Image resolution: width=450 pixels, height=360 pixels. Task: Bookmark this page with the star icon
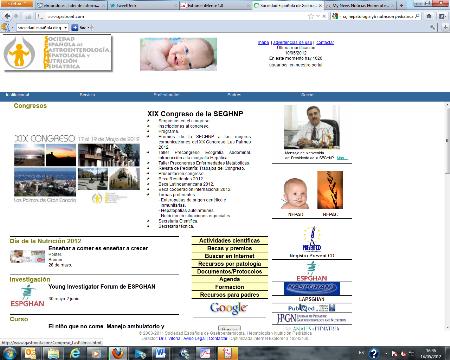(x=311, y=16)
